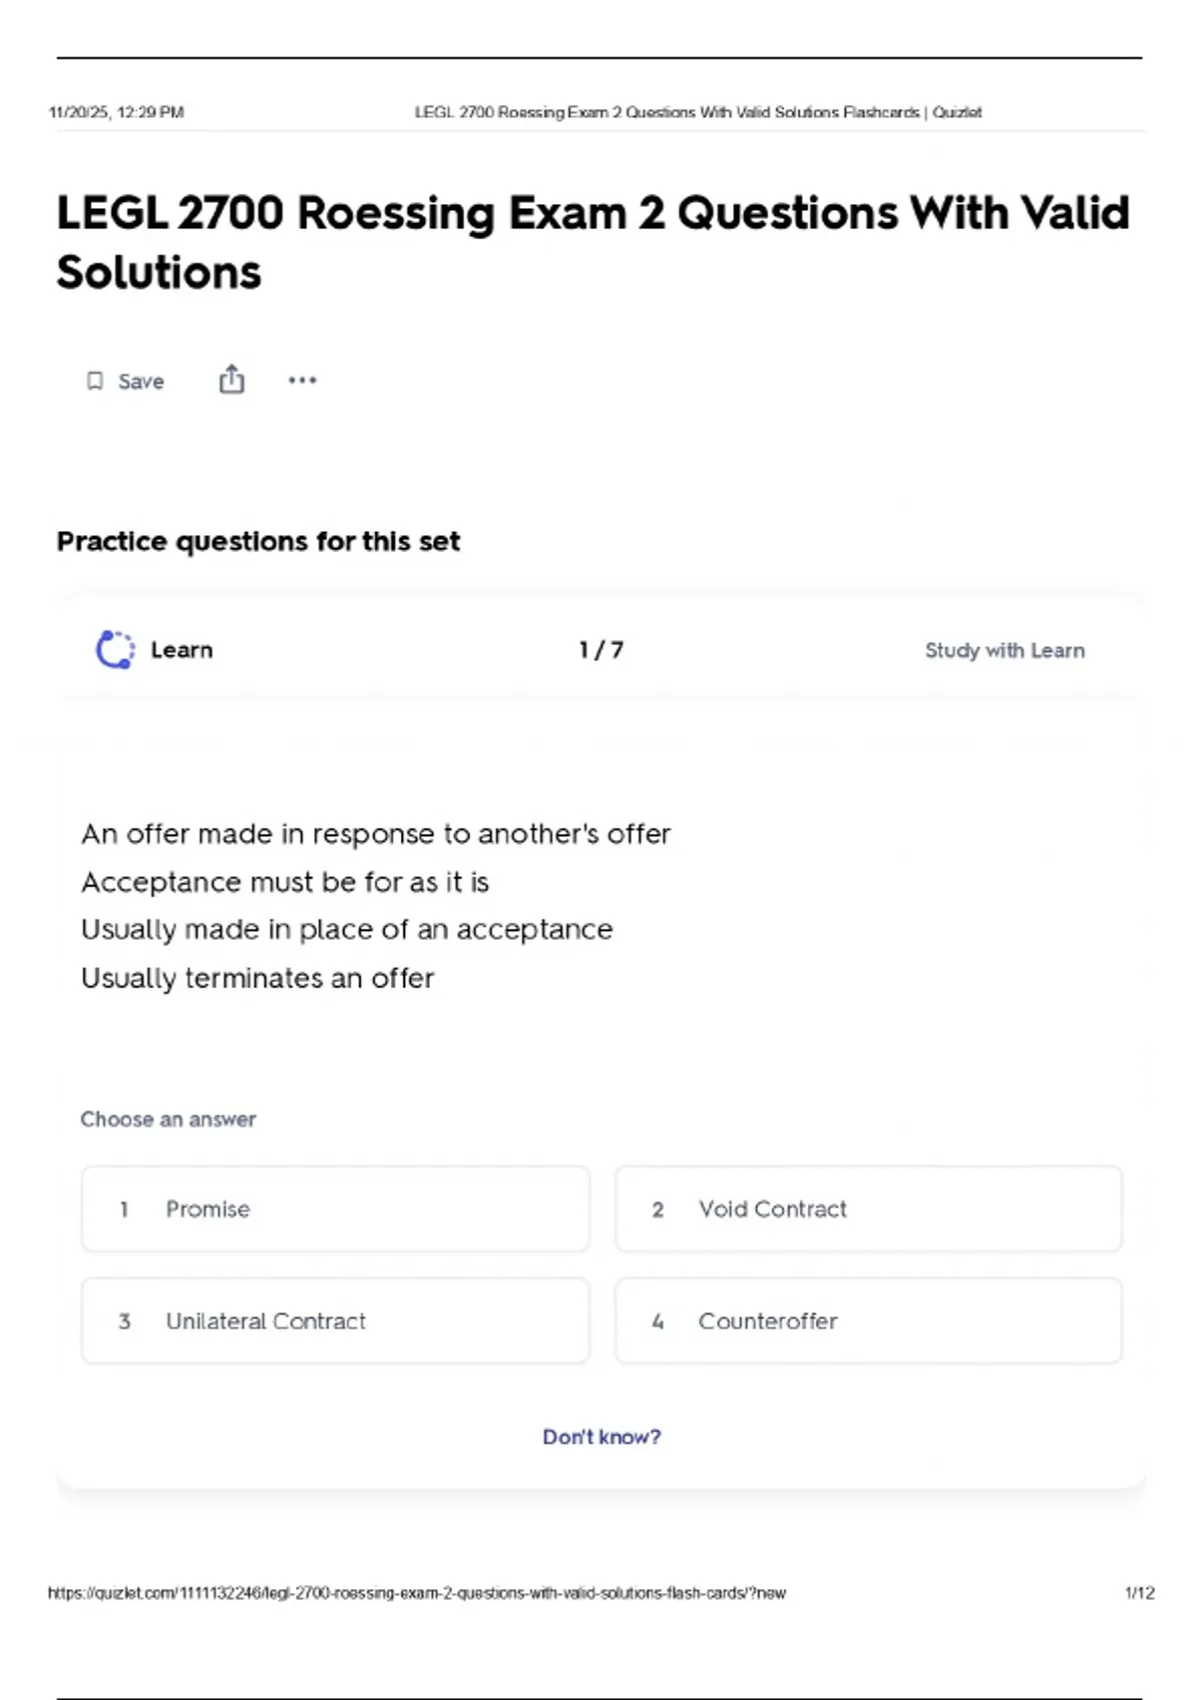The height and width of the screenshot is (1700, 1200).
Task: Click the Study with Learn link
Action: (x=1004, y=651)
